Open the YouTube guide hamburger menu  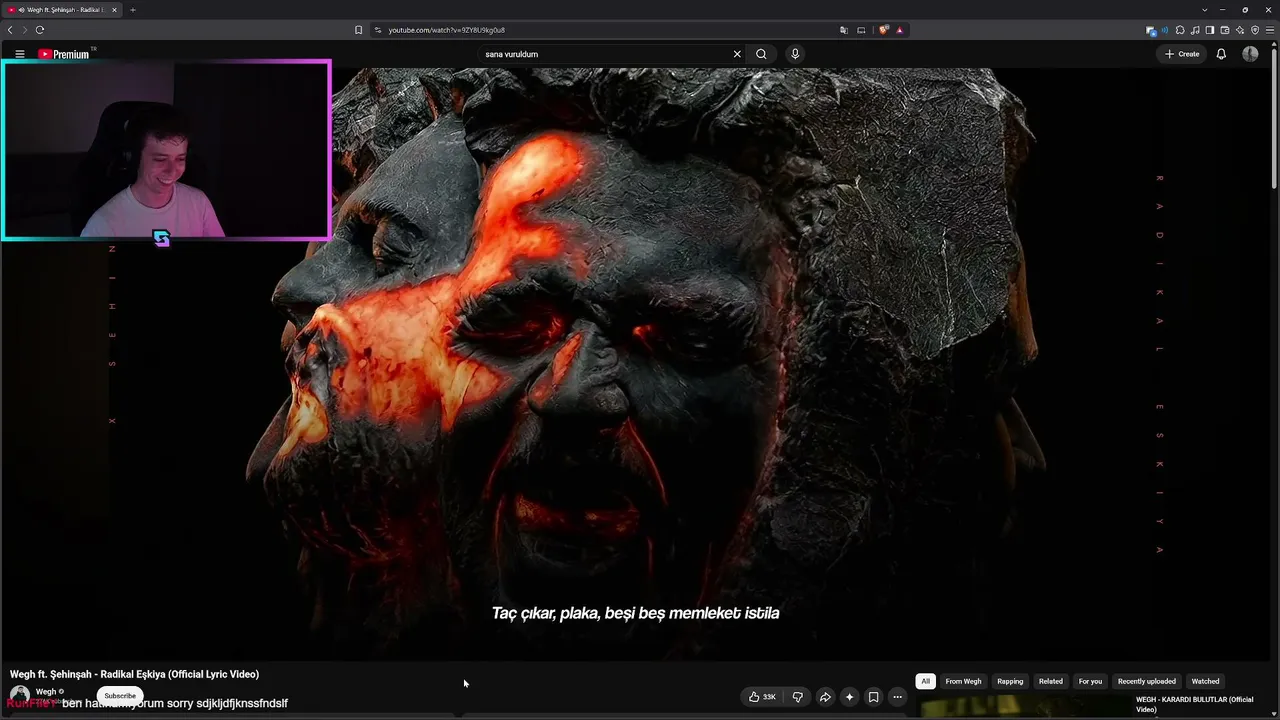pyautogui.click(x=19, y=54)
